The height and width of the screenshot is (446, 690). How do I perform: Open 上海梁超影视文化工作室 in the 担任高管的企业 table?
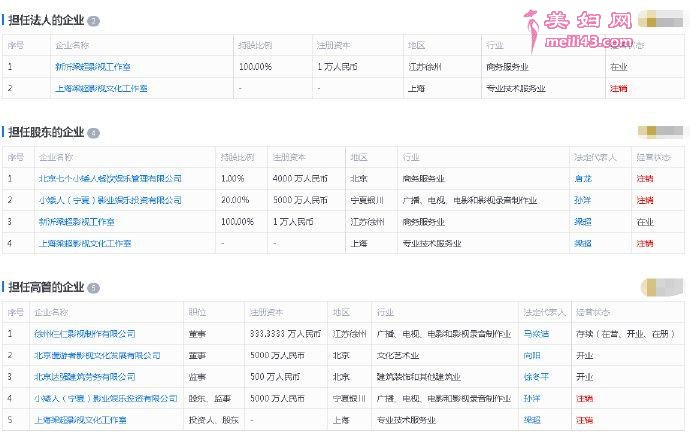tap(81, 420)
